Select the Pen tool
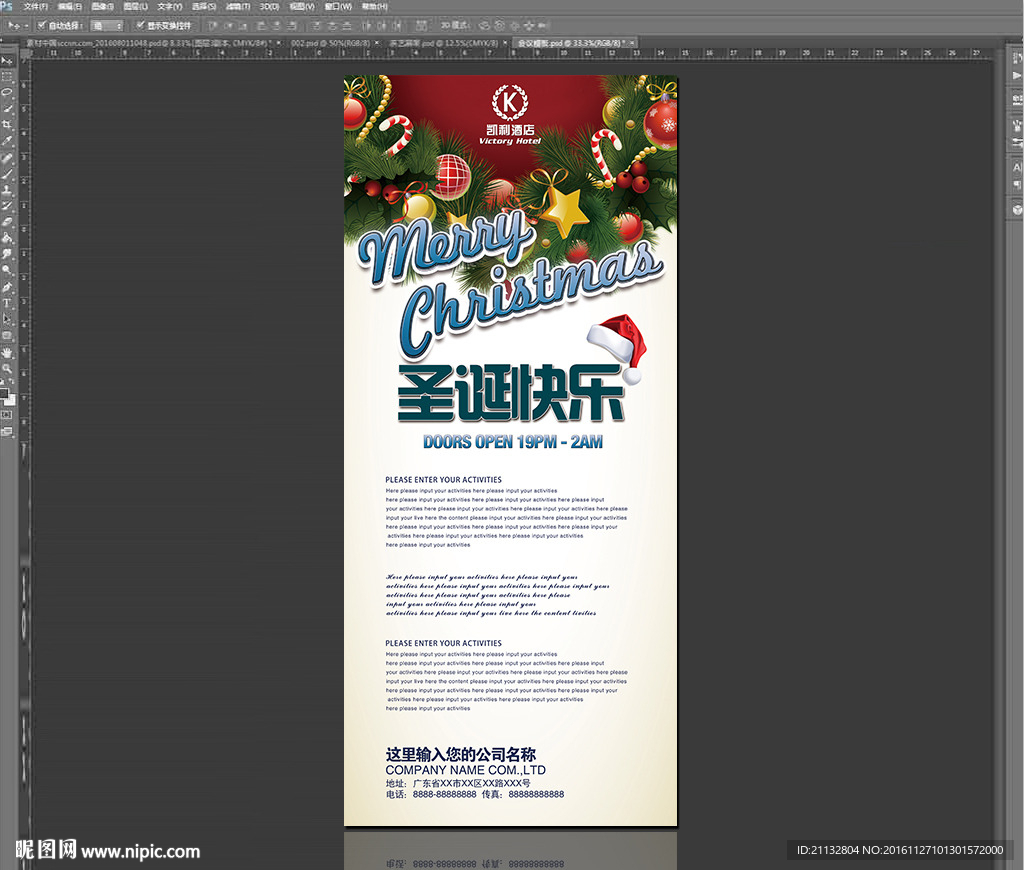Image resolution: width=1024 pixels, height=870 pixels. (7, 286)
